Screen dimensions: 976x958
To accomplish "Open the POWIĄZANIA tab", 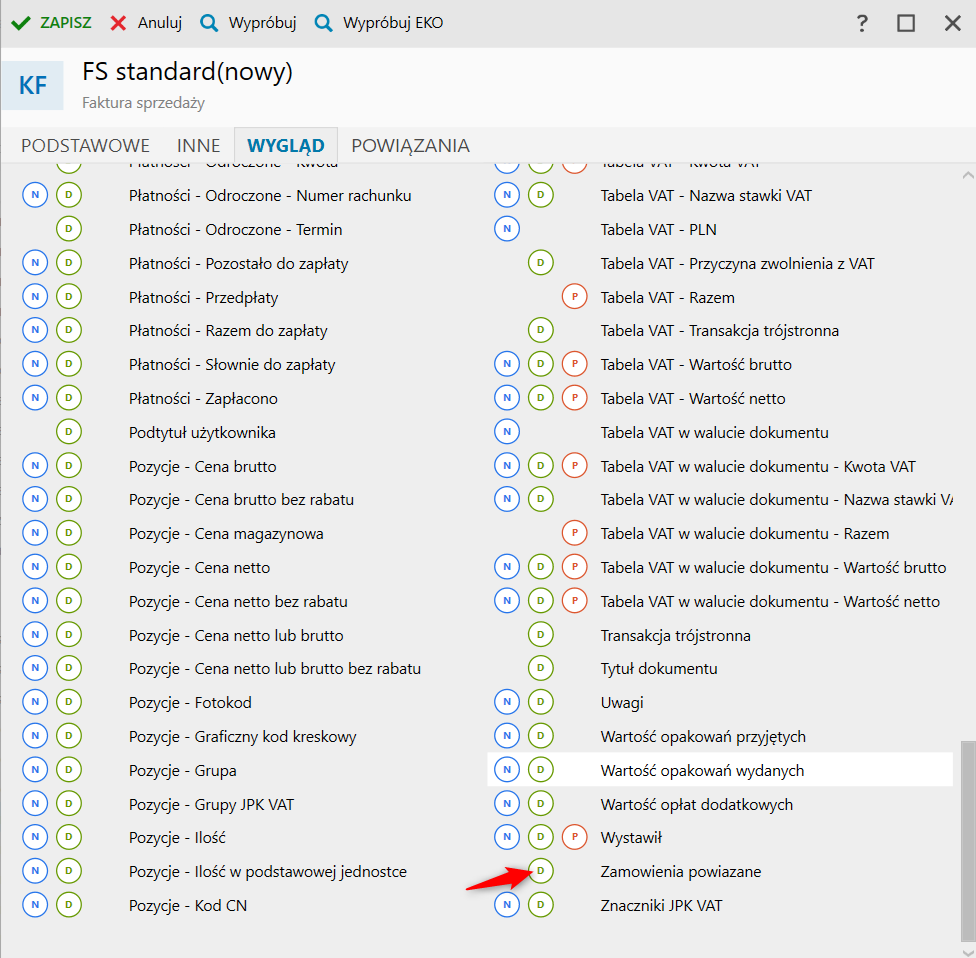I will point(410,145).
